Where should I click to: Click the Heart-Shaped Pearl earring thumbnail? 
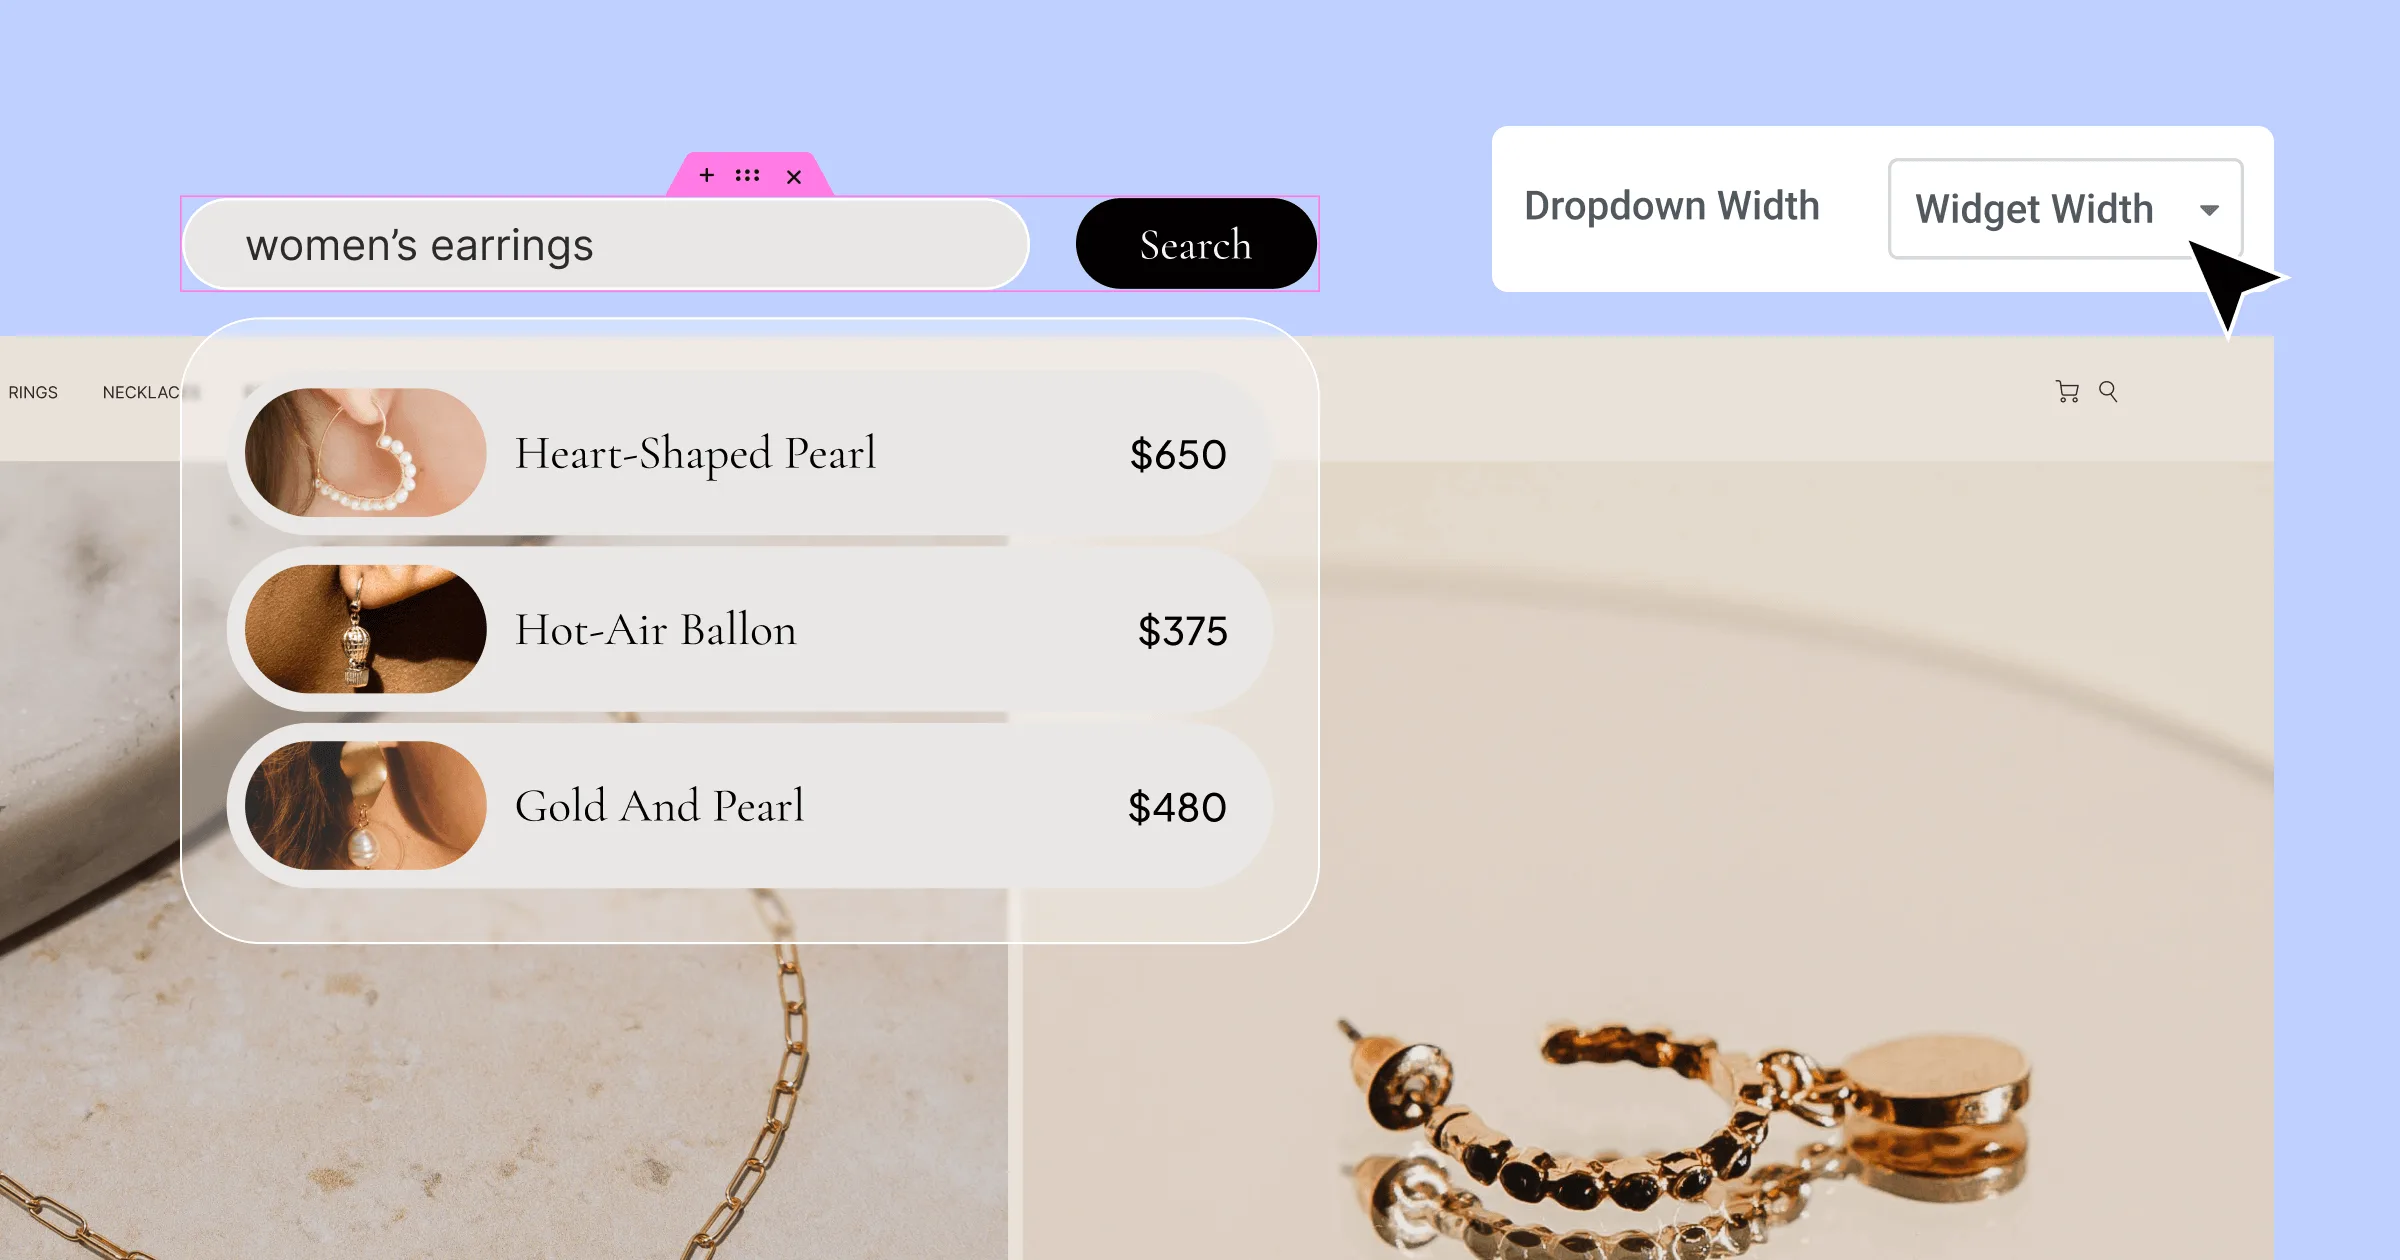pos(366,453)
